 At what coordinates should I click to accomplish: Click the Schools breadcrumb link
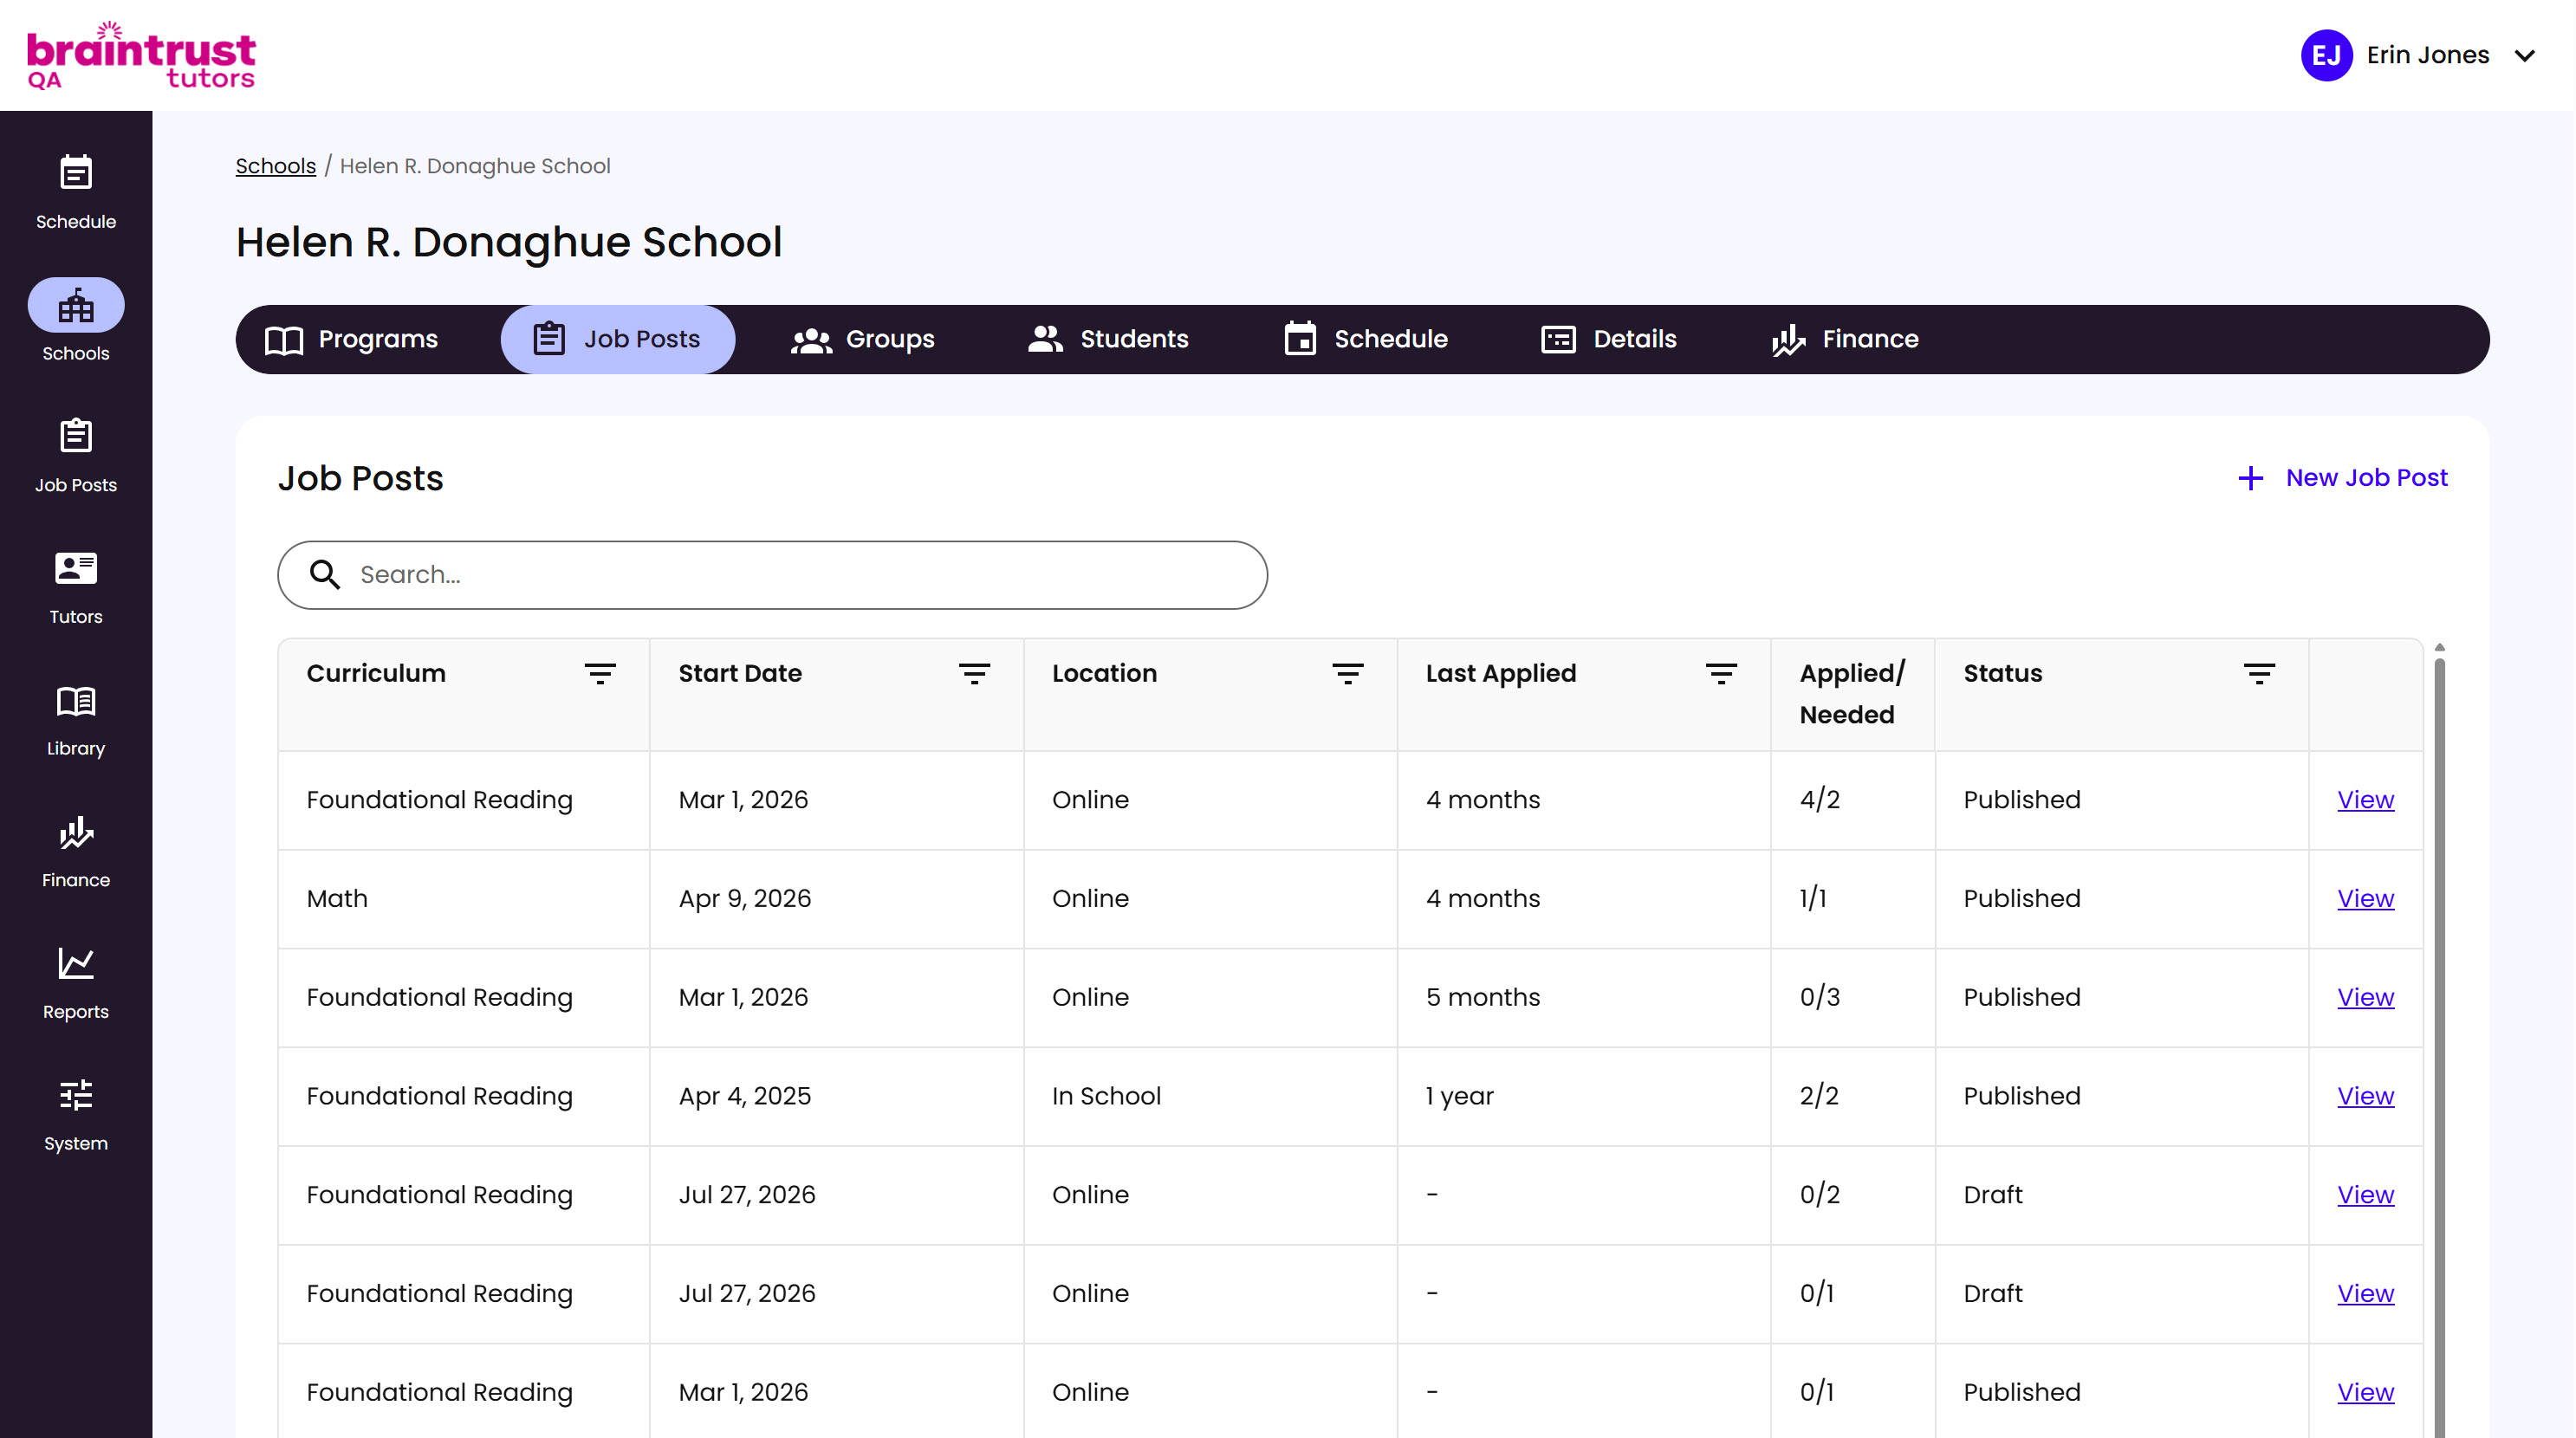(275, 166)
